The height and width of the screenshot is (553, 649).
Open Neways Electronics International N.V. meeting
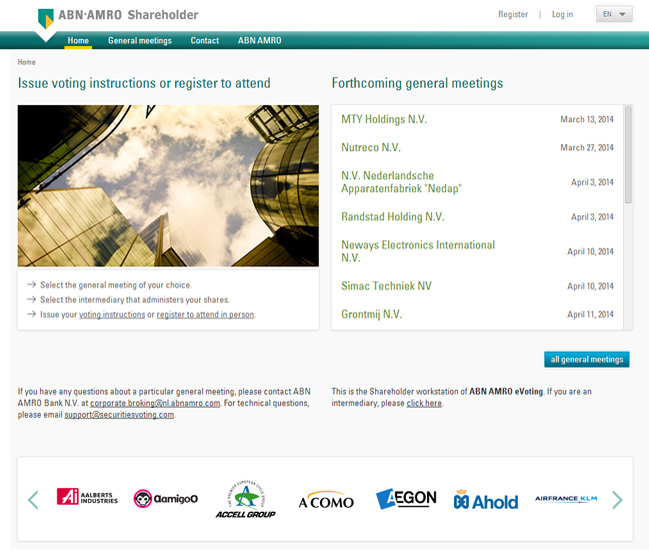click(x=418, y=251)
